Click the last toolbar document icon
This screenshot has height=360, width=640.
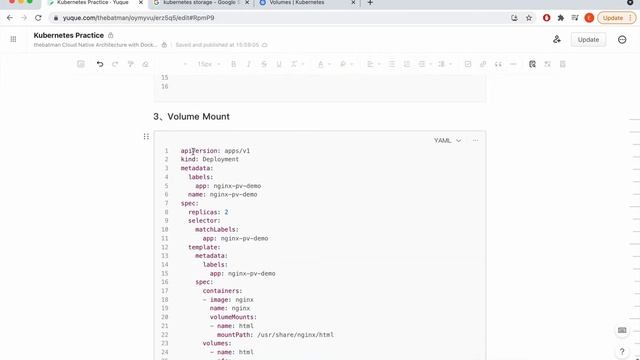[x=562, y=64]
